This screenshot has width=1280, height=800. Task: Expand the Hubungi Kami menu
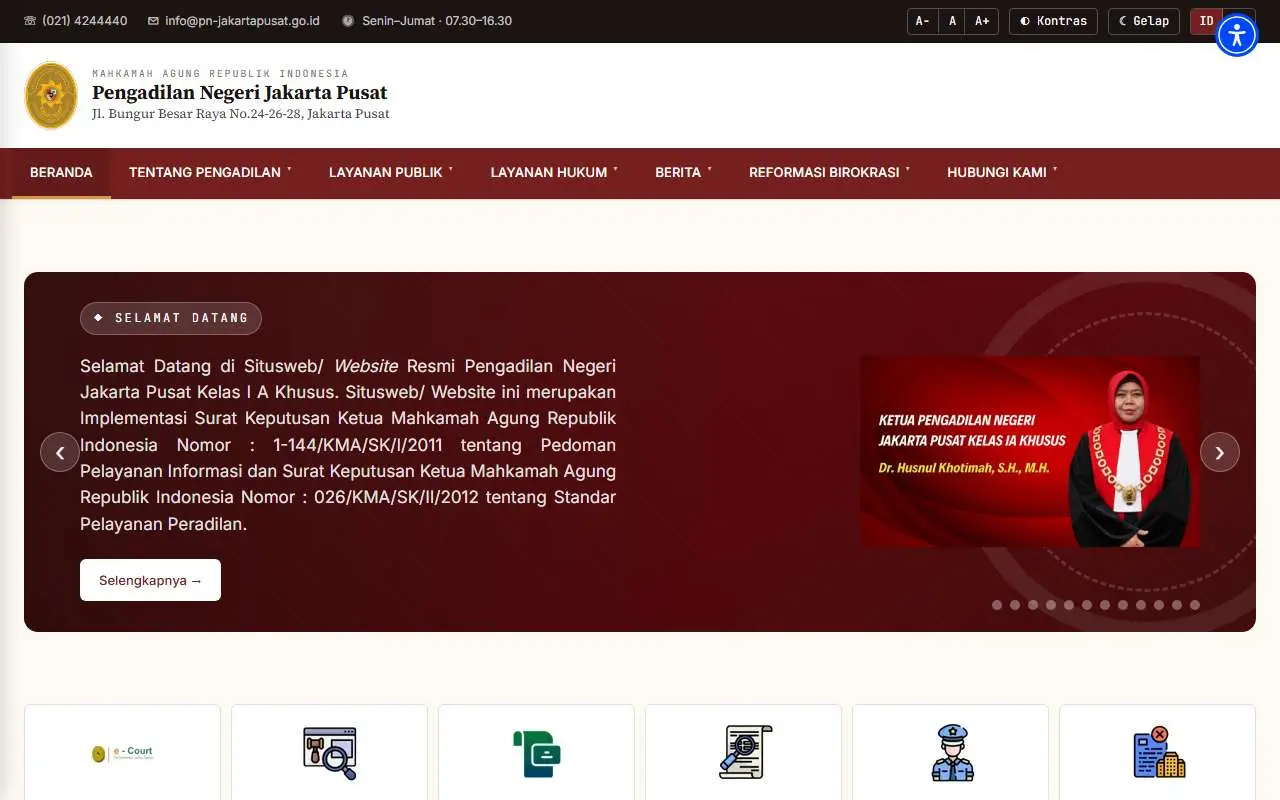click(x=1002, y=172)
